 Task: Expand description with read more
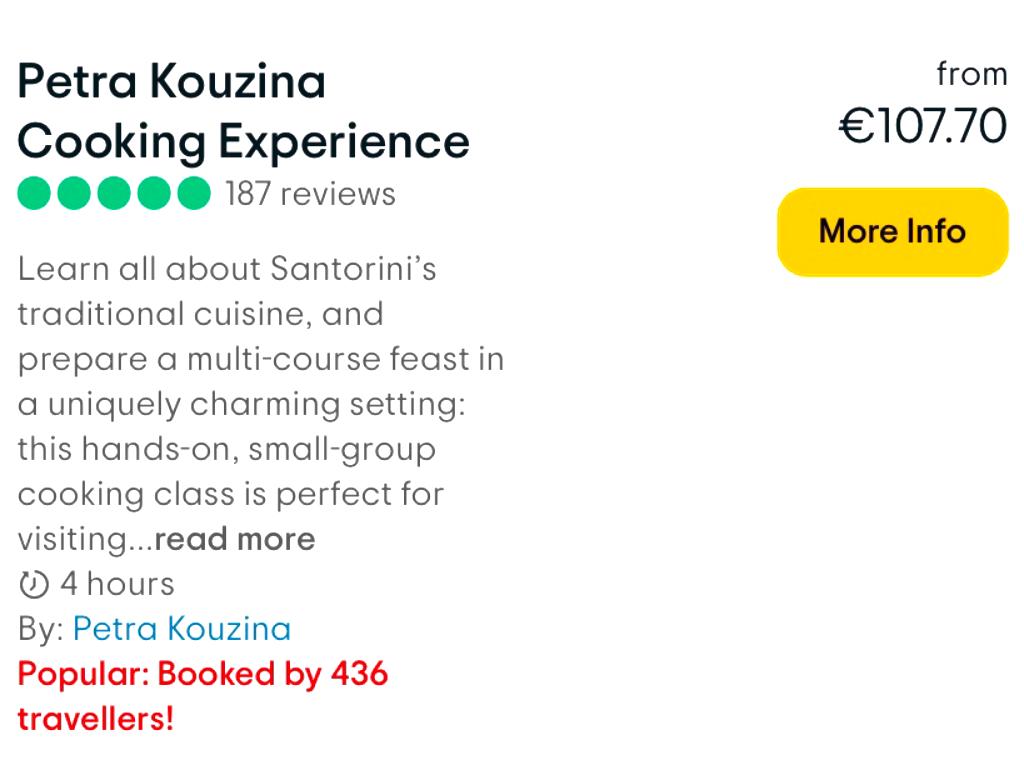(235, 540)
